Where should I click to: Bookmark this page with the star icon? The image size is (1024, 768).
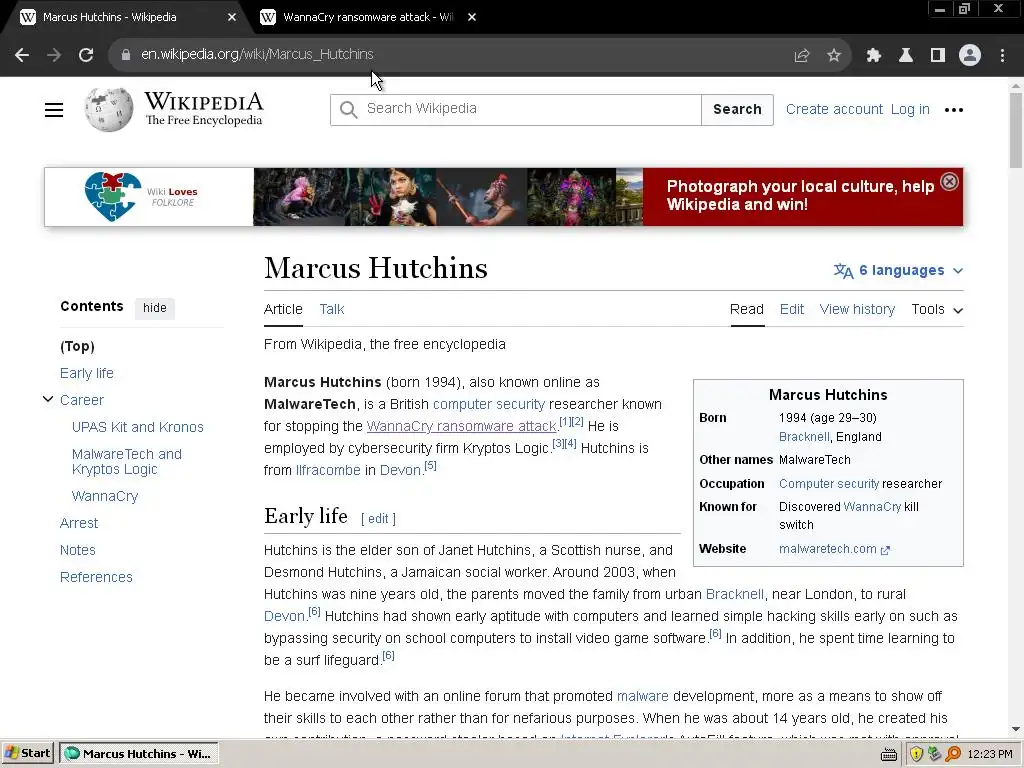click(834, 56)
